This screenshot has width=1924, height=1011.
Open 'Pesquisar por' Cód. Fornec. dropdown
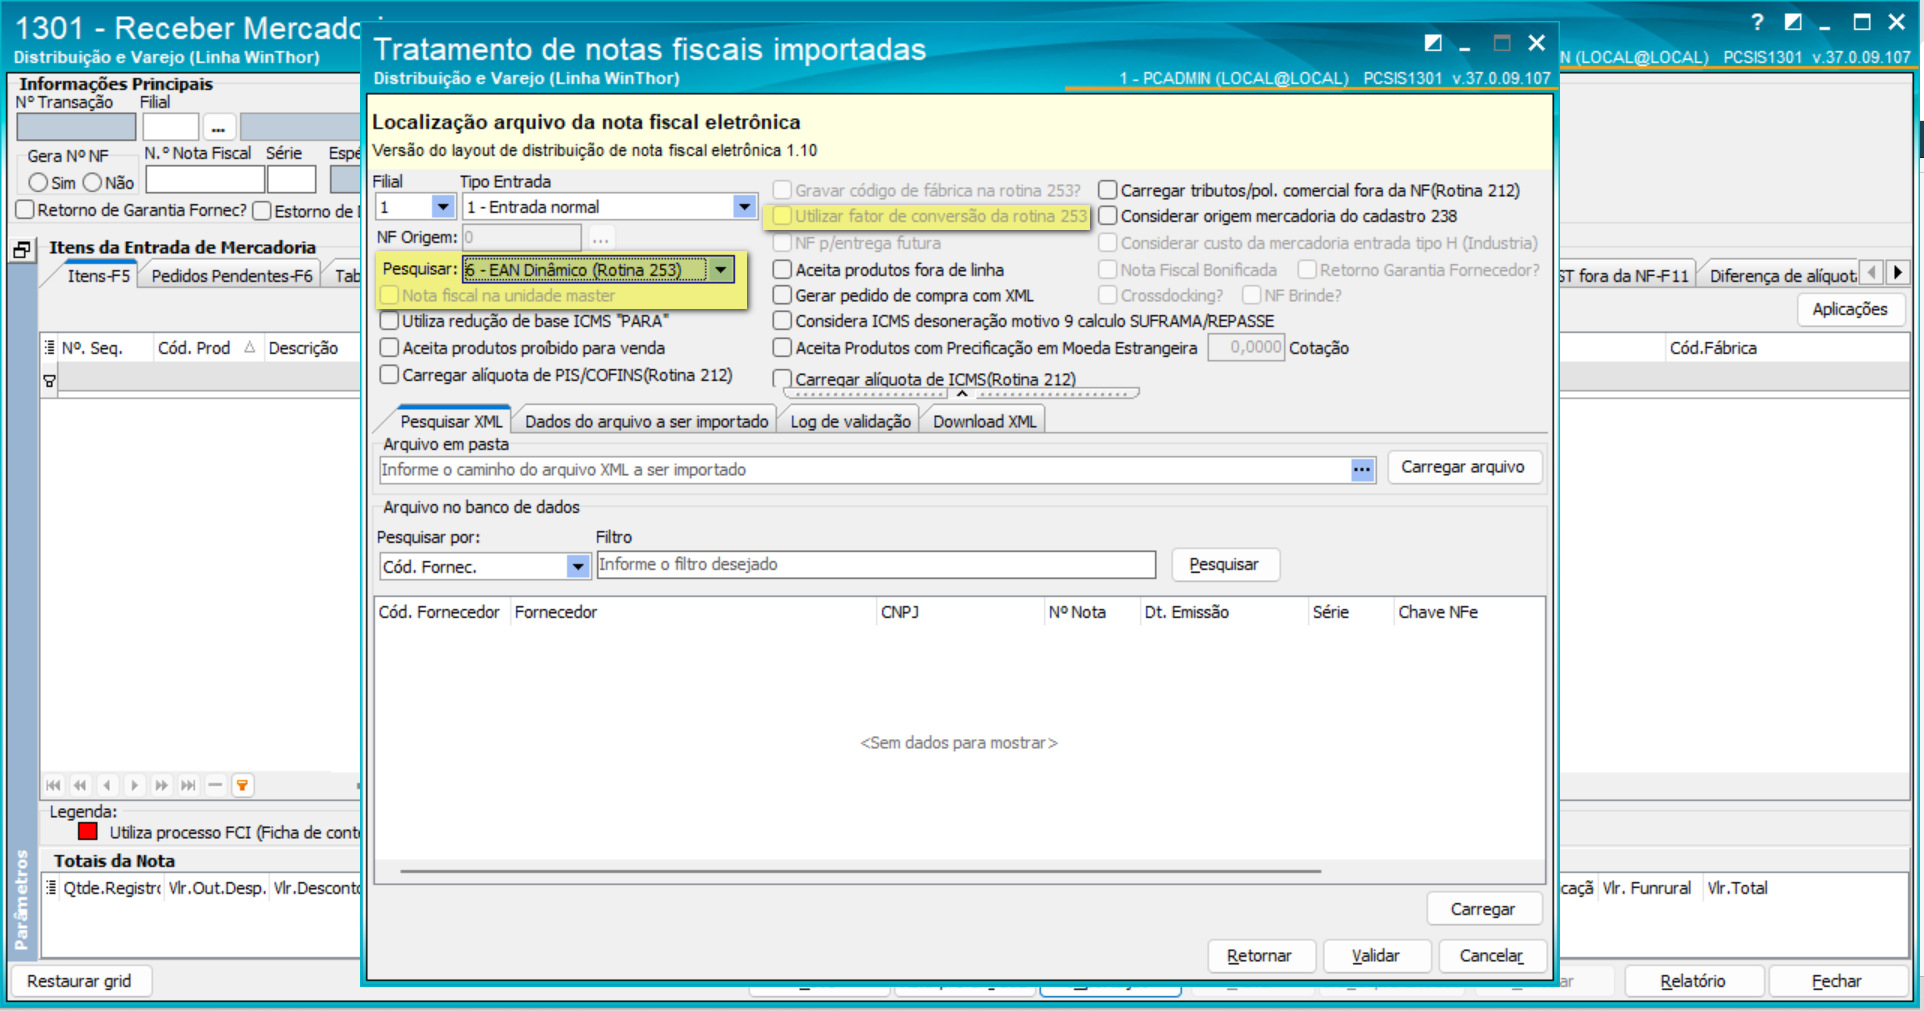(578, 567)
